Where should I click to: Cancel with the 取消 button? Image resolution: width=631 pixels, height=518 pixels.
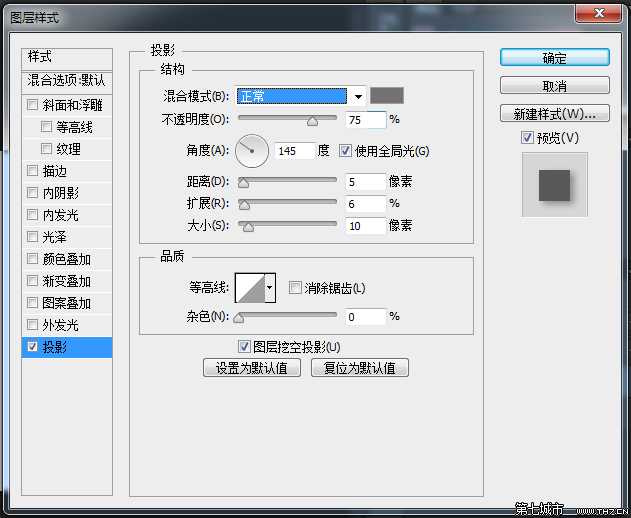[555, 85]
